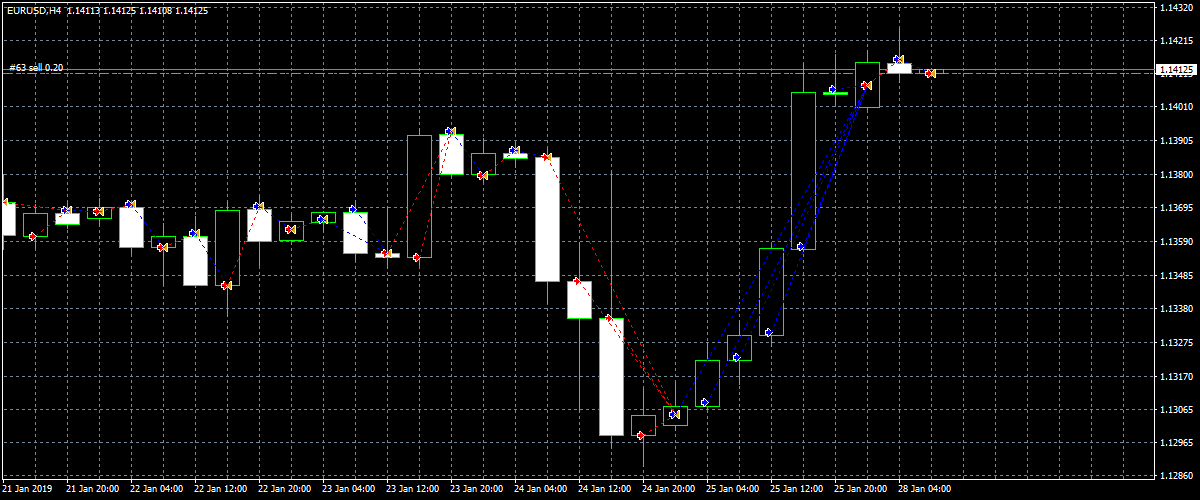Viewport: 1200px width, 500px height.
Task: Click the 1.13590 price axis label
Action: [x=1176, y=242]
